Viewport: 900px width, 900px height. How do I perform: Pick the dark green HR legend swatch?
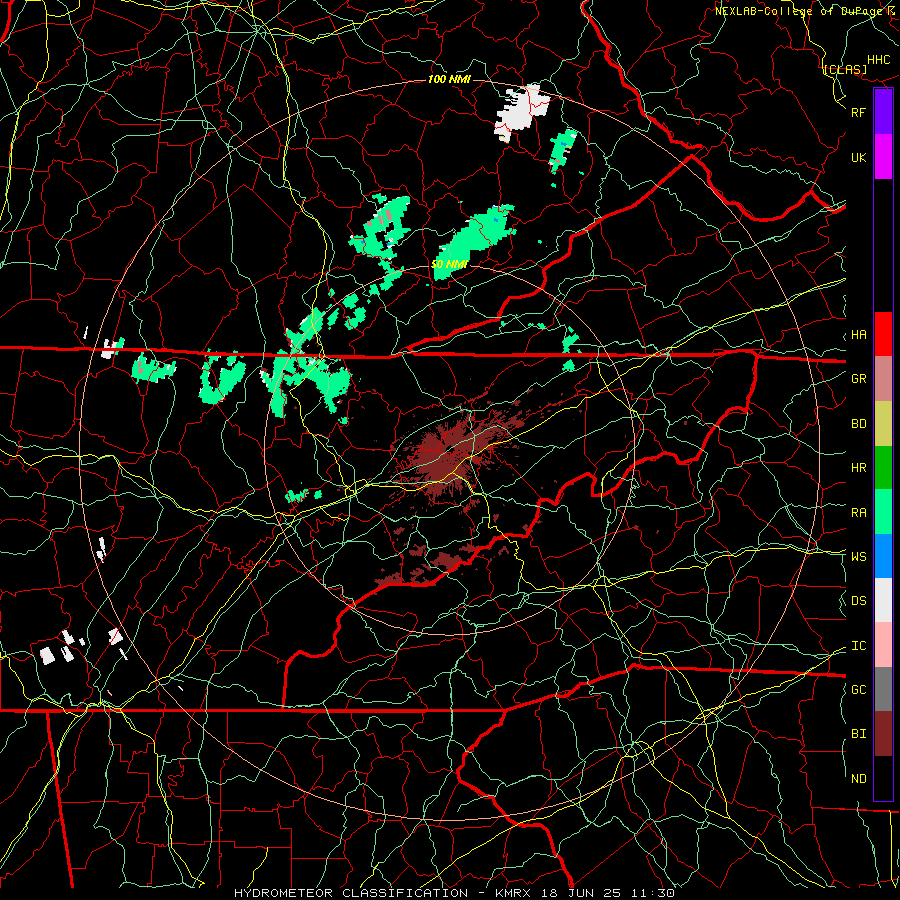[x=883, y=468]
